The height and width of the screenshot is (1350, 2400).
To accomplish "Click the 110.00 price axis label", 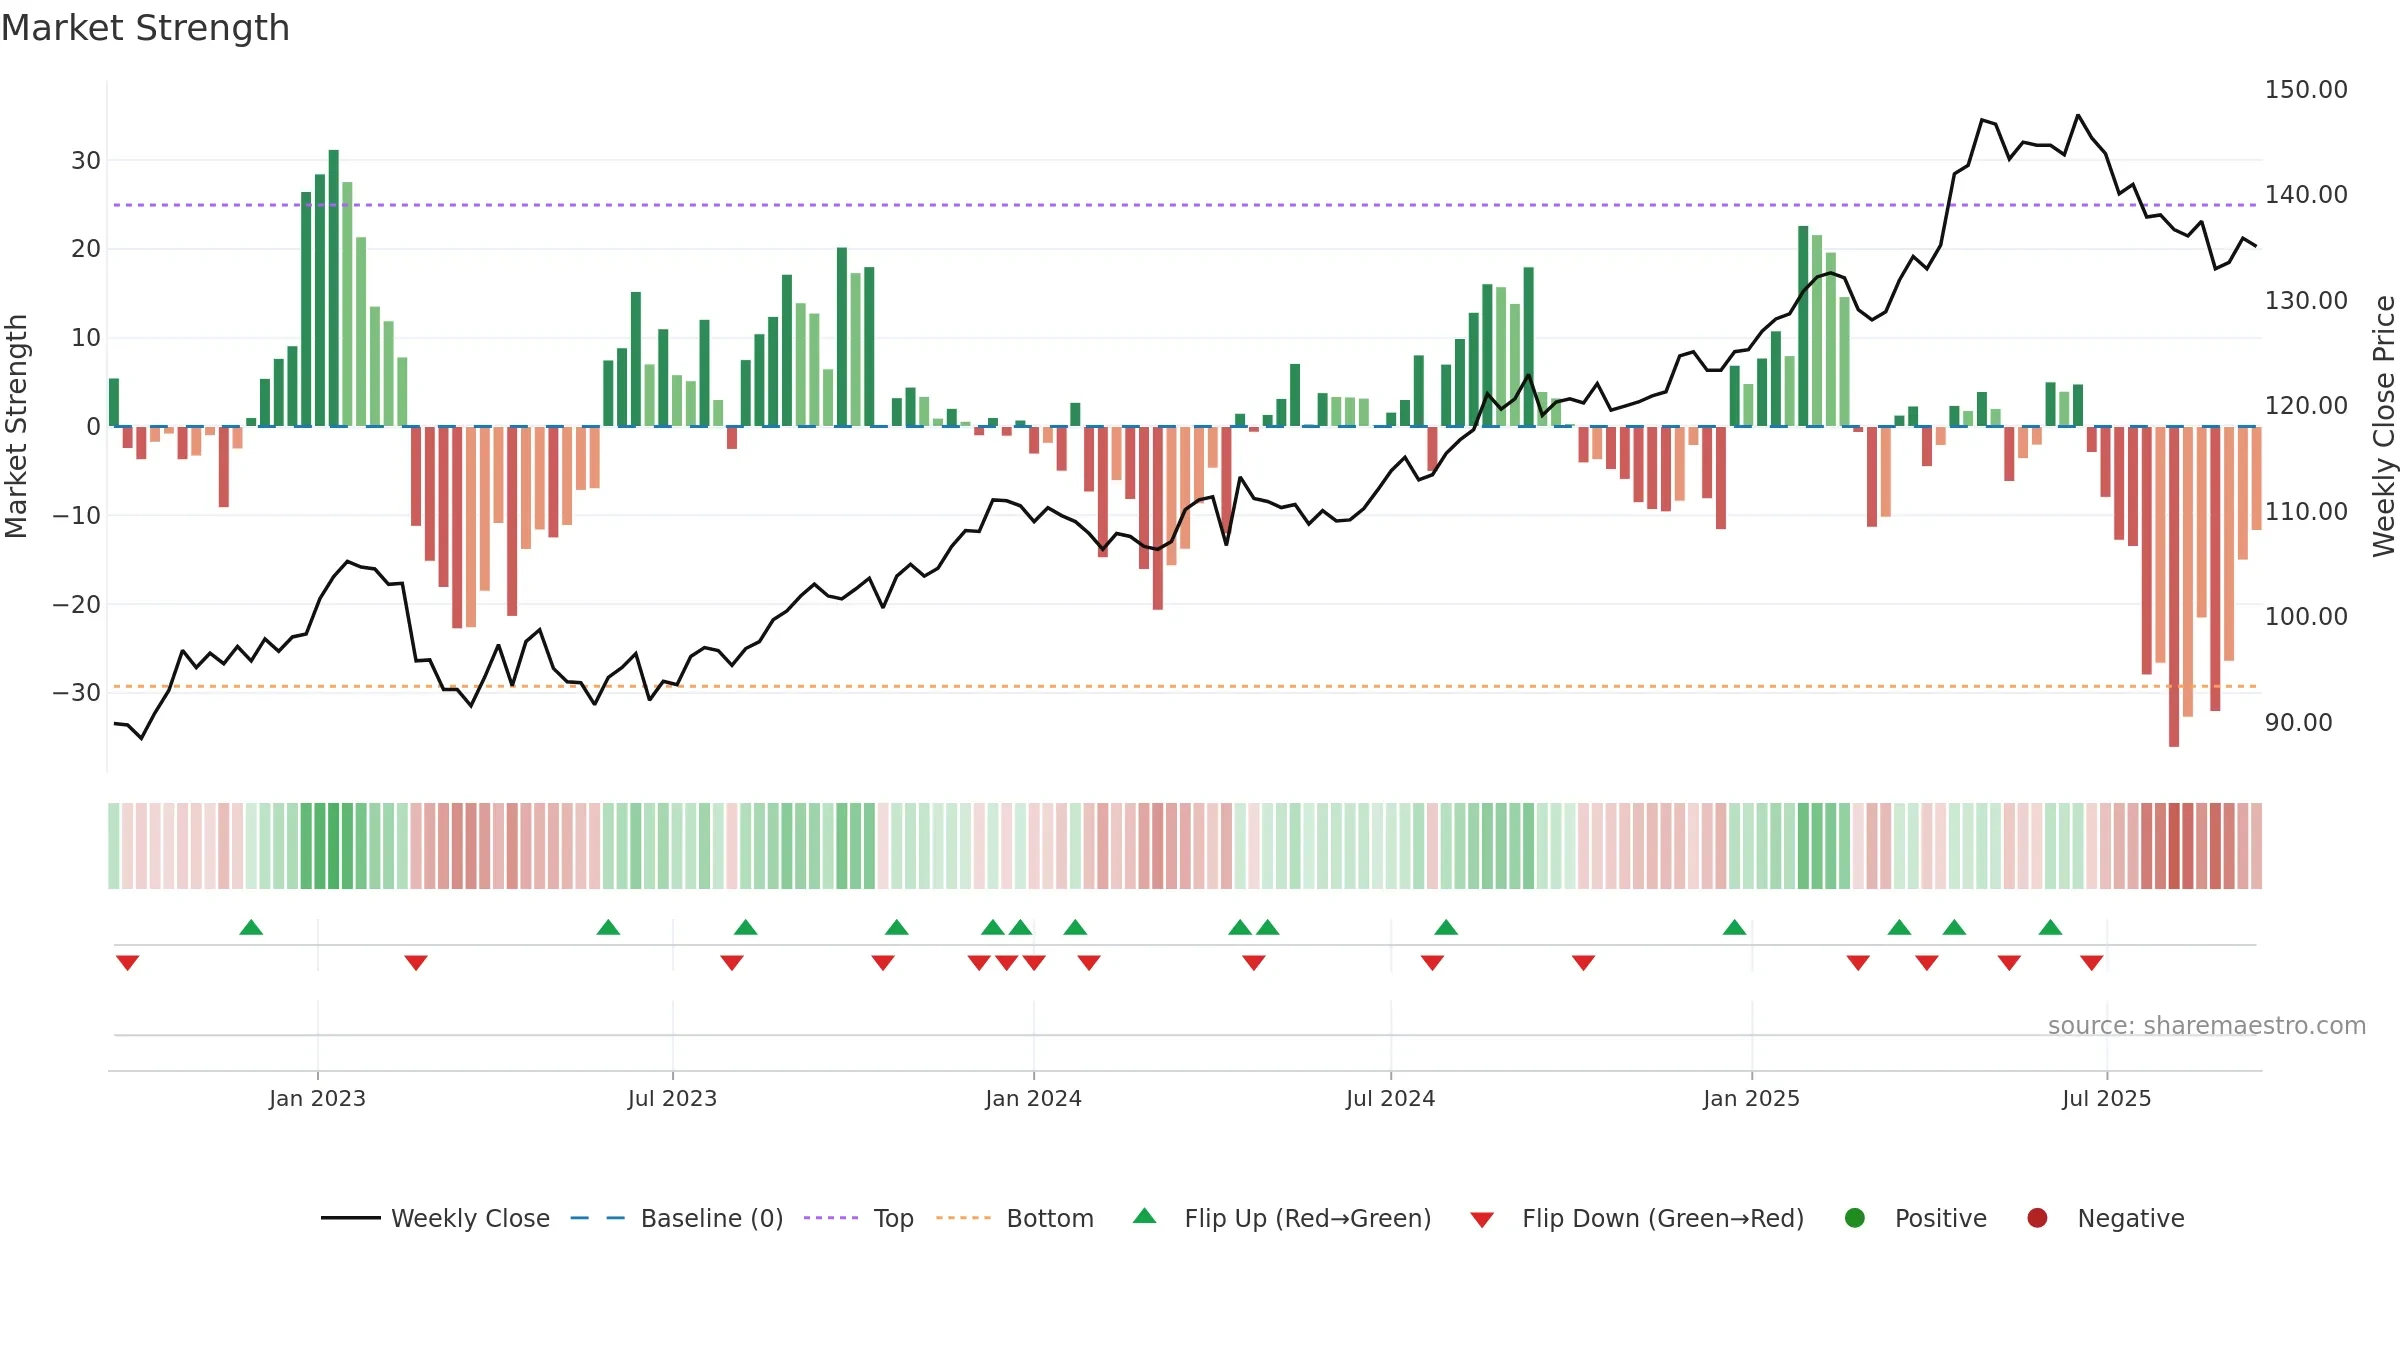I will click(x=2306, y=512).
